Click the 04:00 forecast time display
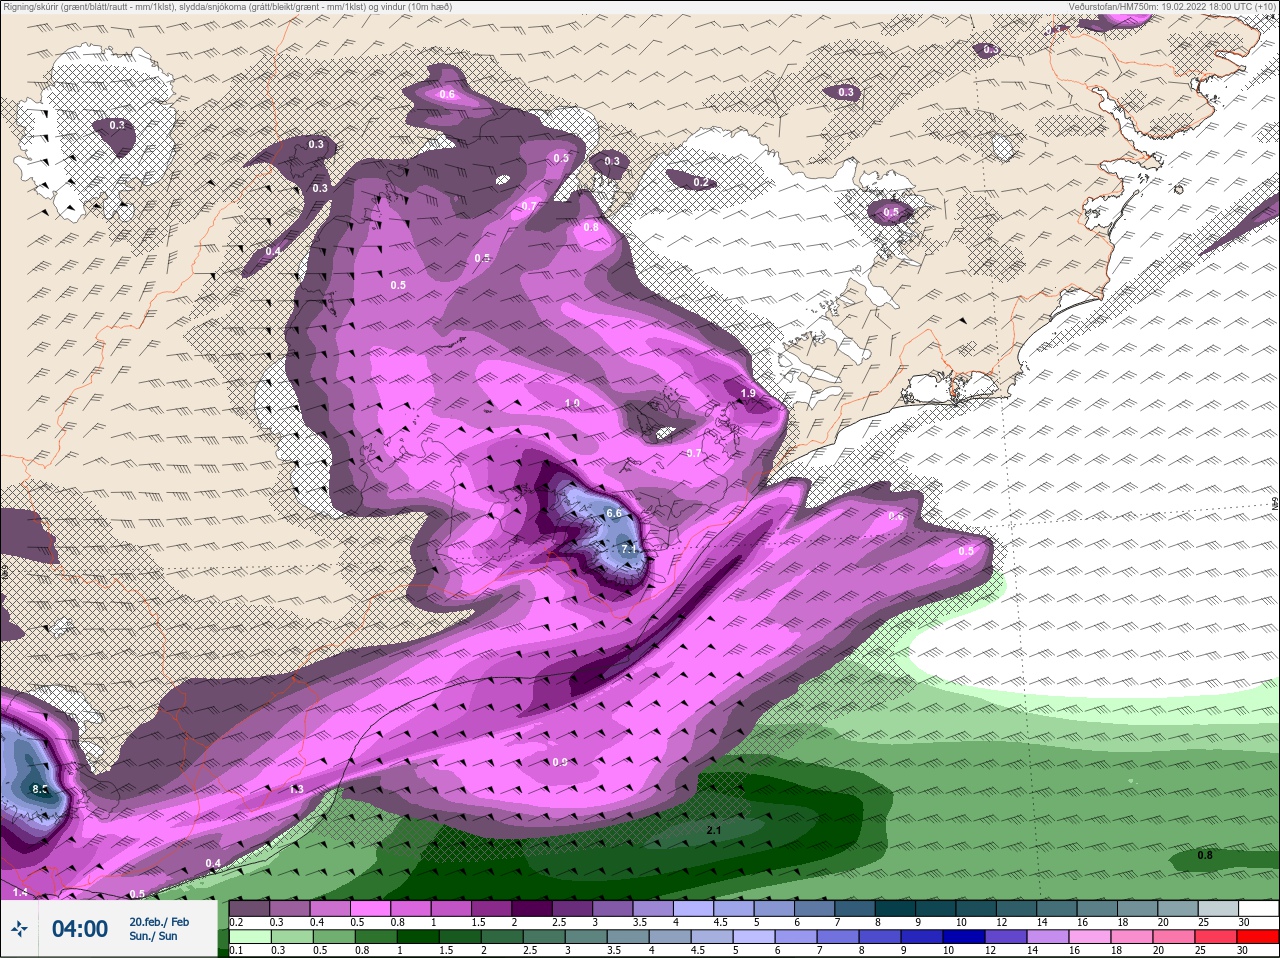This screenshot has width=1280, height=958. coord(80,929)
